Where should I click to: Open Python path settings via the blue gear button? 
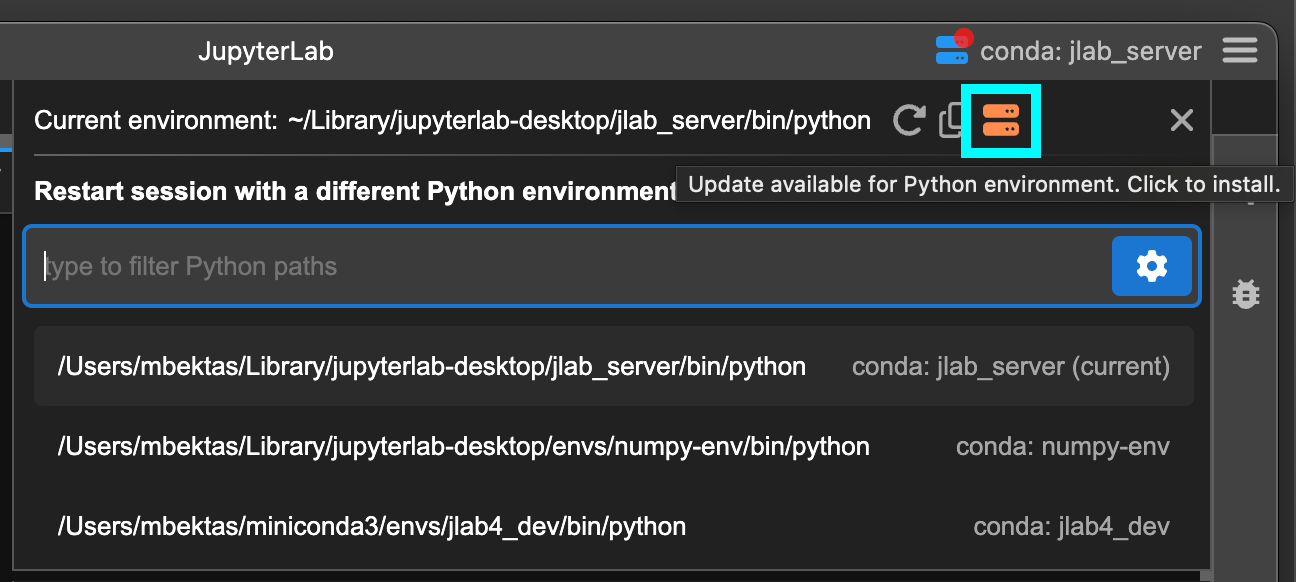1152,266
